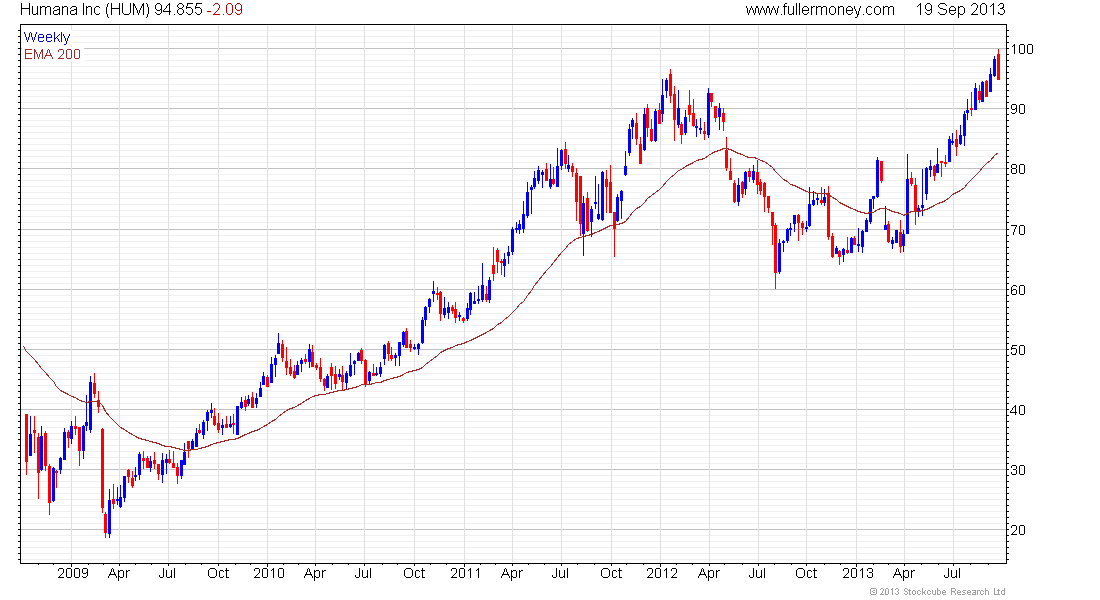Select the blue Weekly label

pos(47,37)
